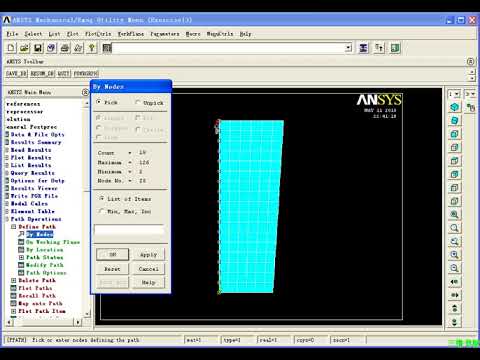Select the Unpick radio button
This screenshot has width=480, height=360.
pos(138,102)
